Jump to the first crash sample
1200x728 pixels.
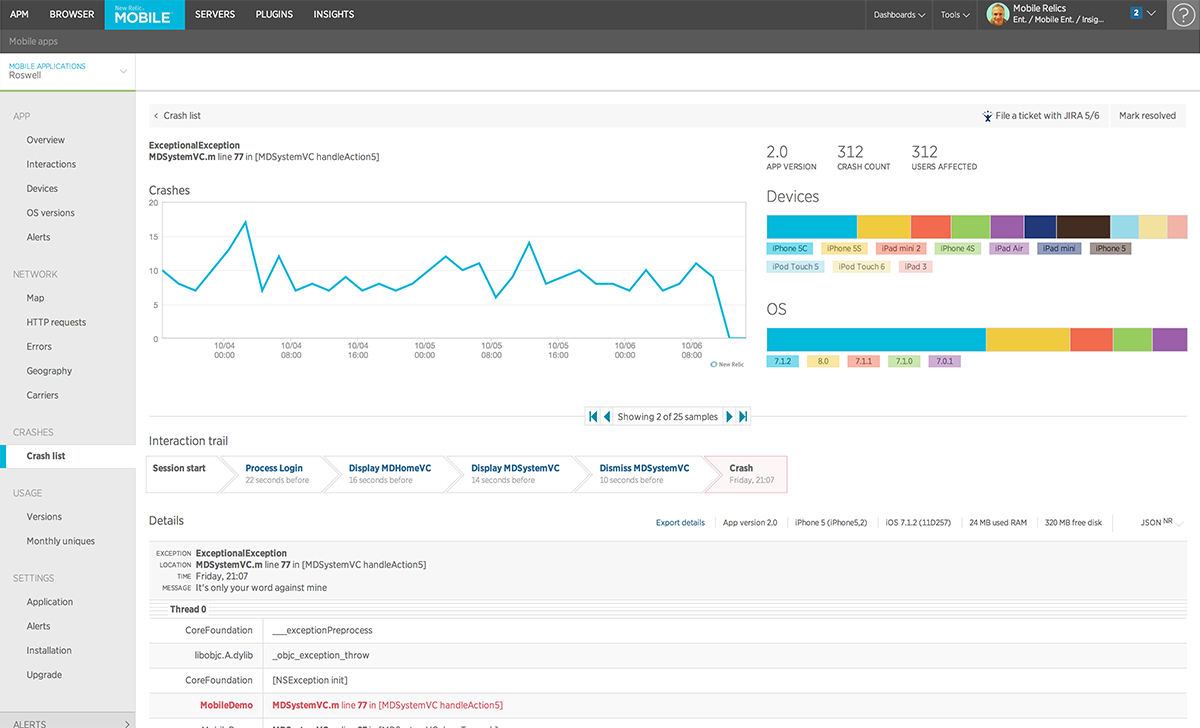[593, 416]
